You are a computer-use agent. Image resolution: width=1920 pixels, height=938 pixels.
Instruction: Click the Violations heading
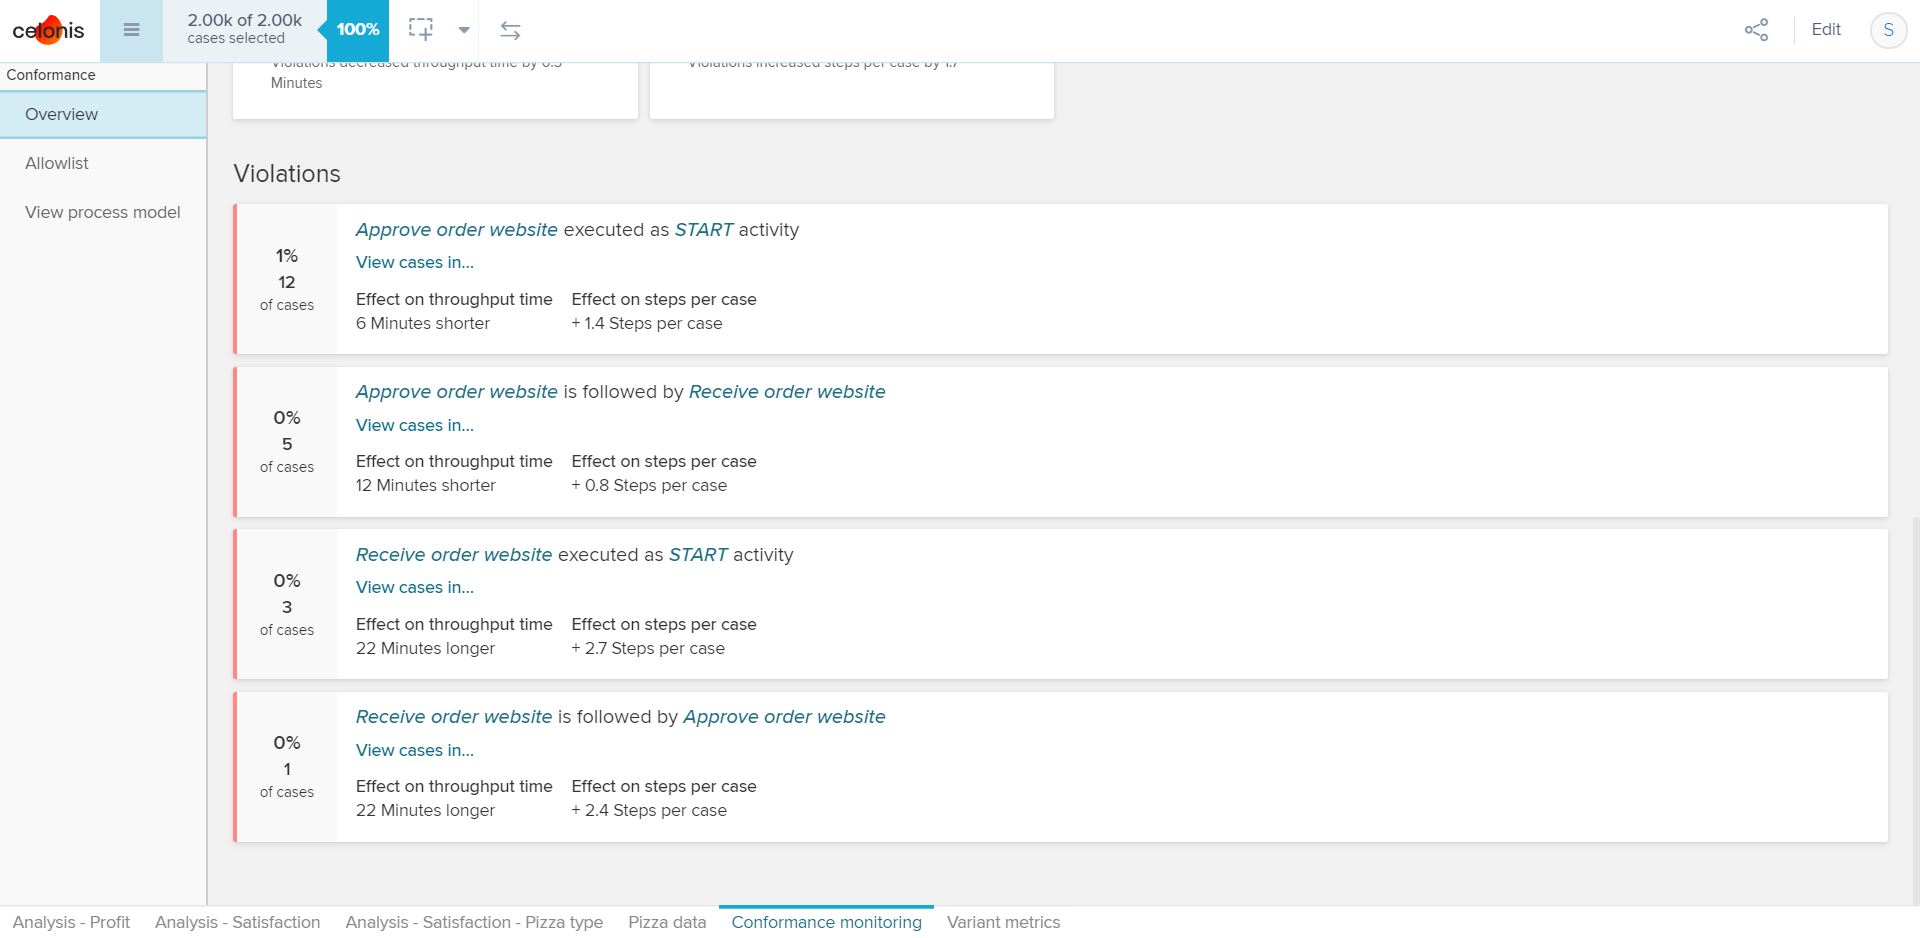tap(287, 174)
